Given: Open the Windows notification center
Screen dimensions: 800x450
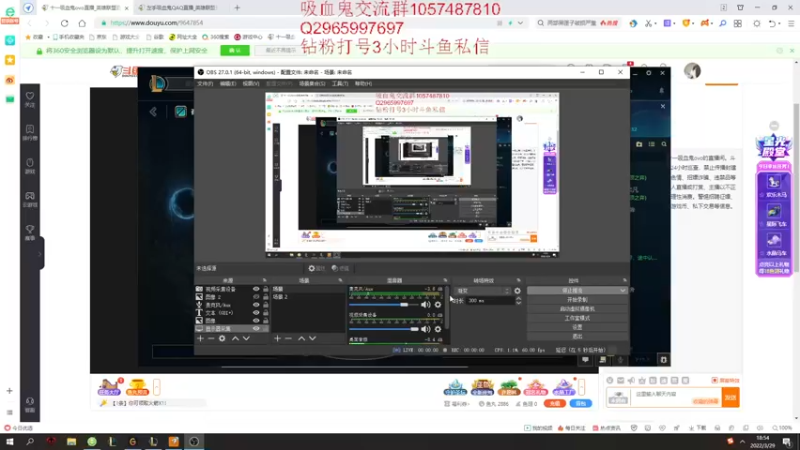Looking at the screenshot, I should coord(787,441).
